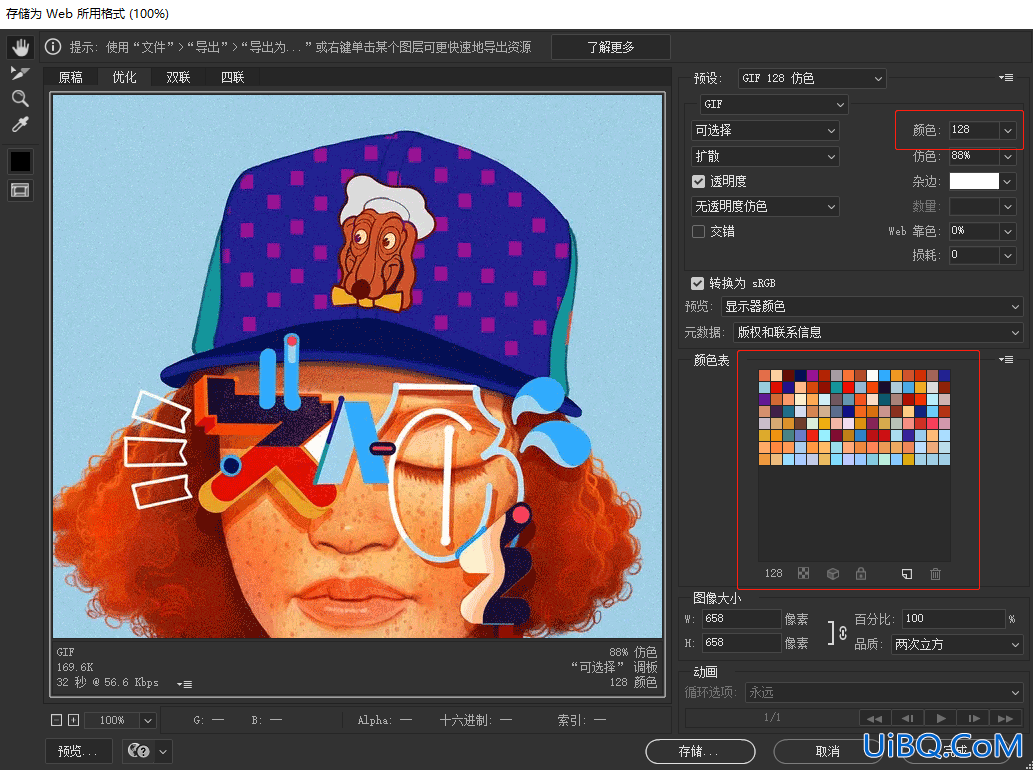Add a new color to the color table
The image size is (1033, 770).
click(907, 574)
